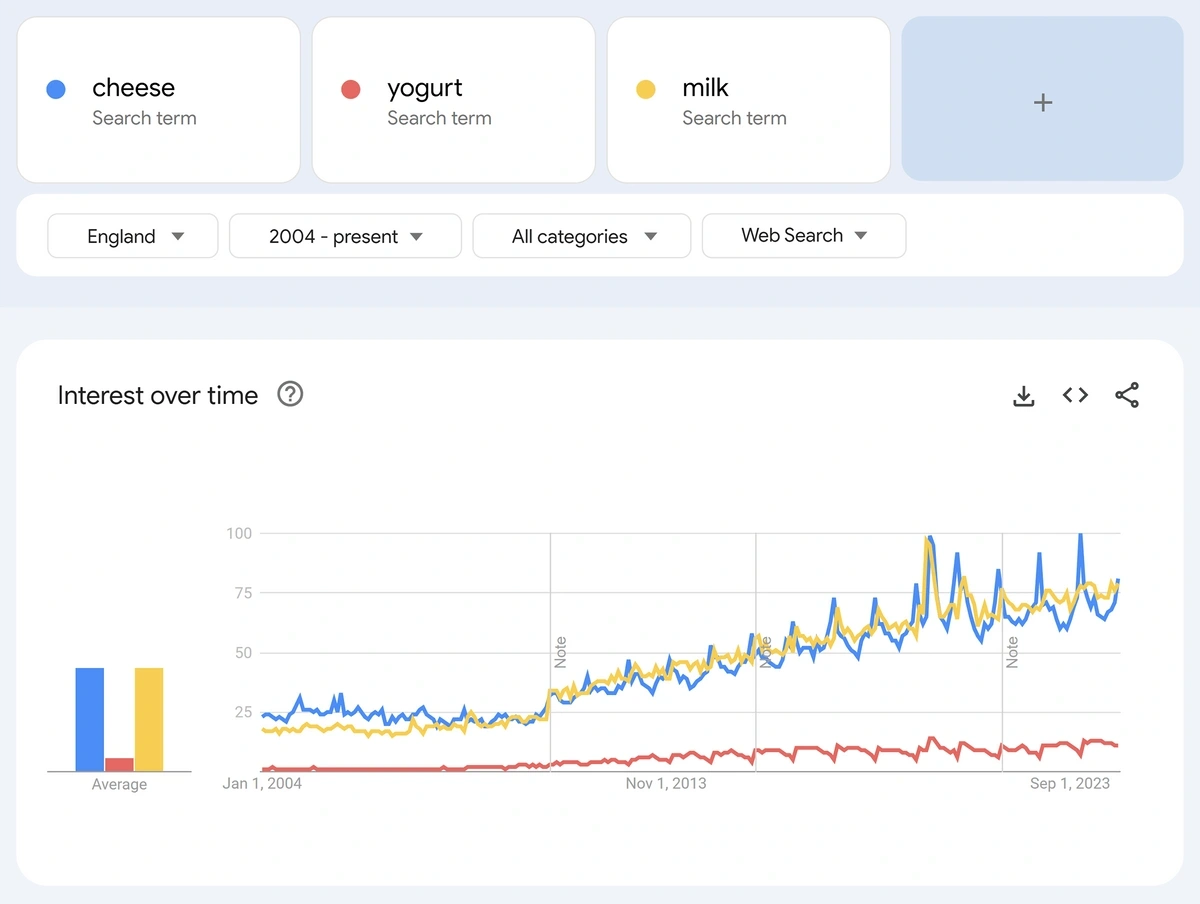Click the red dot beside yogurt

[351, 90]
